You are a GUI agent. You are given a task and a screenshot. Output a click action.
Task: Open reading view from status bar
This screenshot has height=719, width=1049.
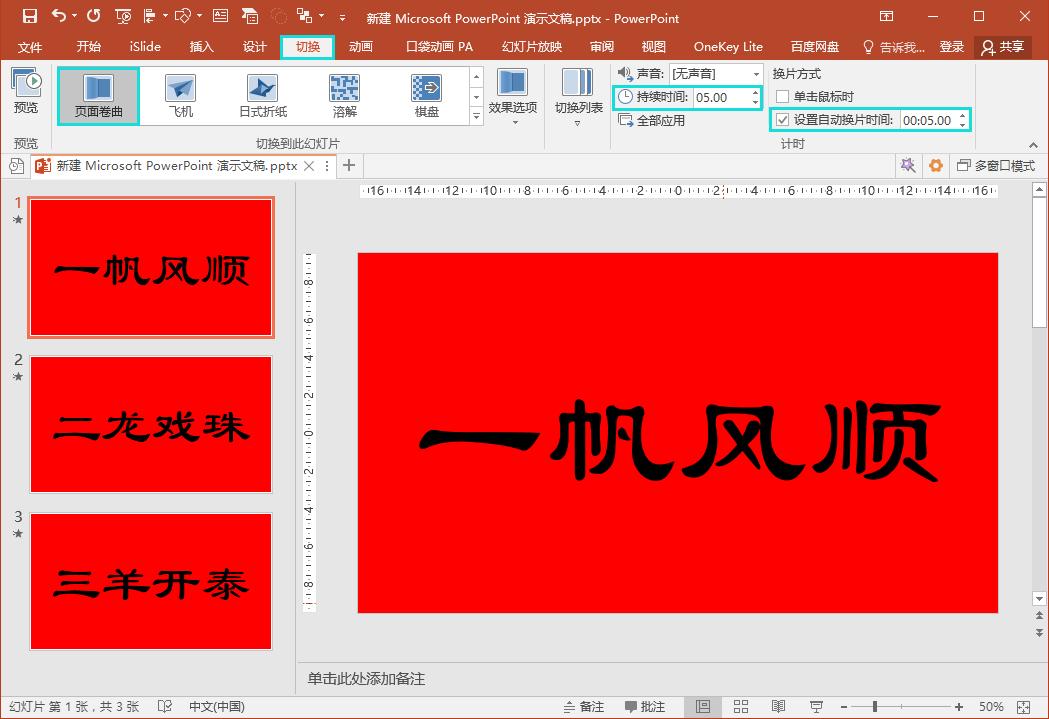(x=778, y=707)
